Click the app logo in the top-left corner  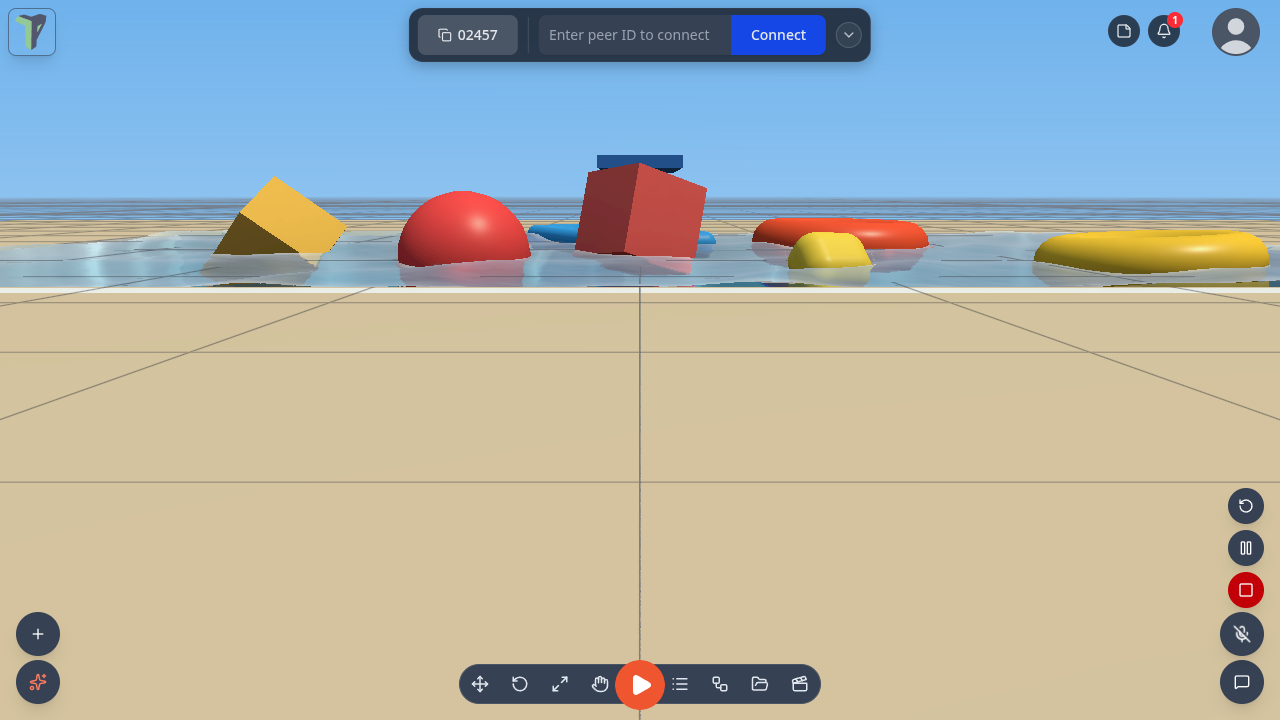(x=32, y=32)
